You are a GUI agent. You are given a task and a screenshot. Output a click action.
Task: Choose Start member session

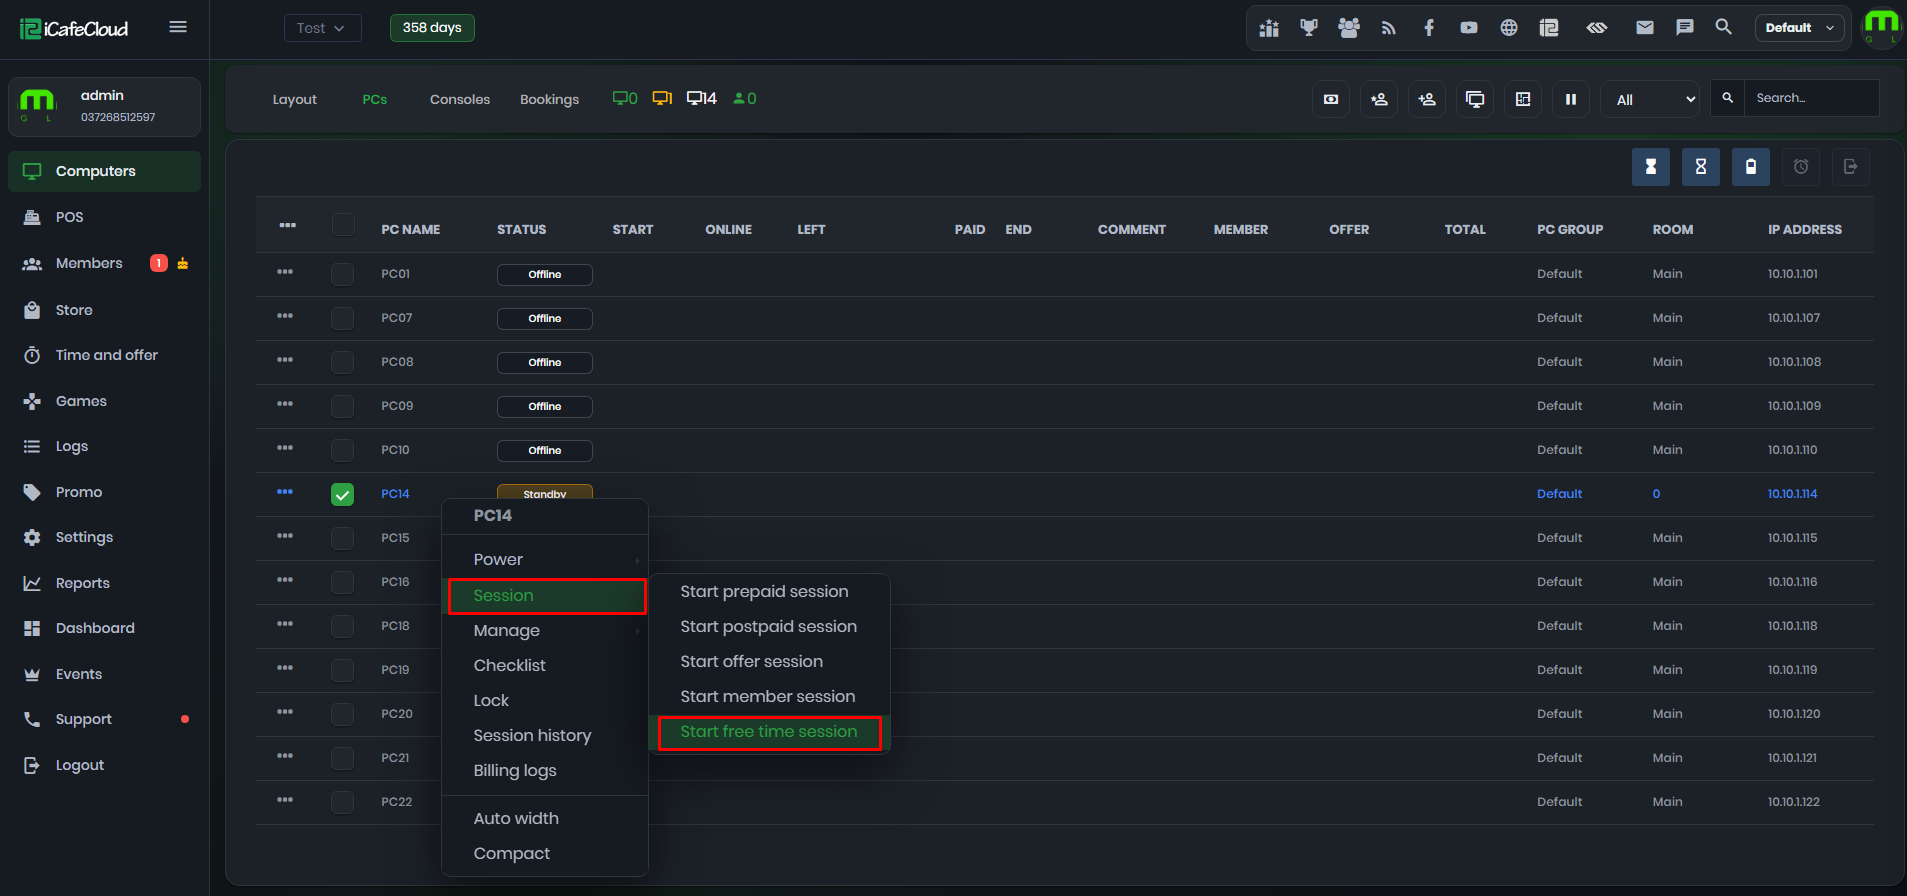(x=769, y=697)
